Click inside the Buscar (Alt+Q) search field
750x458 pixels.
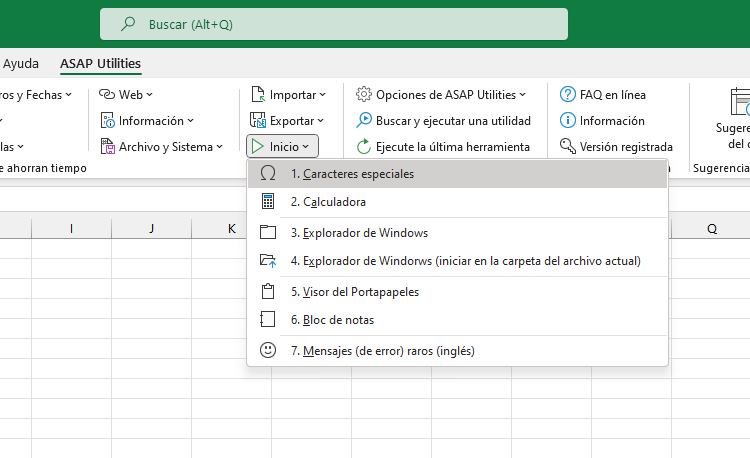tap(334, 24)
